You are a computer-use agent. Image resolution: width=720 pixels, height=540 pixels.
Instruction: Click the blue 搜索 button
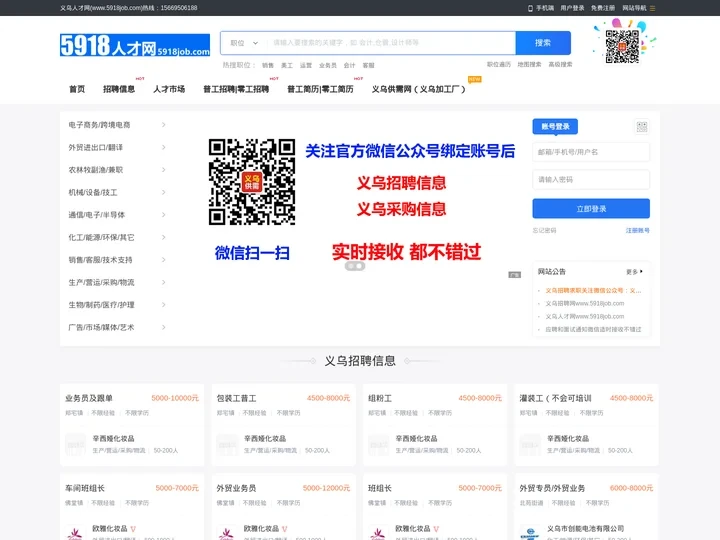pyautogui.click(x=543, y=43)
